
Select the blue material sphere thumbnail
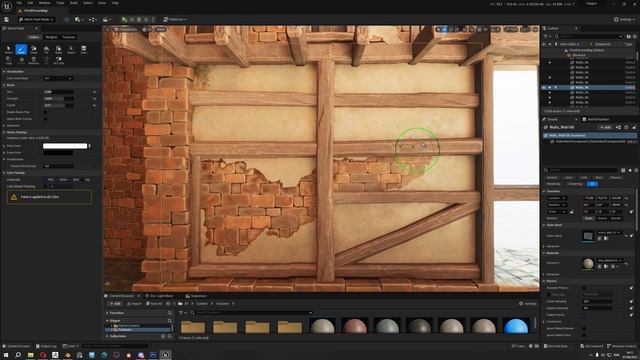click(516, 326)
